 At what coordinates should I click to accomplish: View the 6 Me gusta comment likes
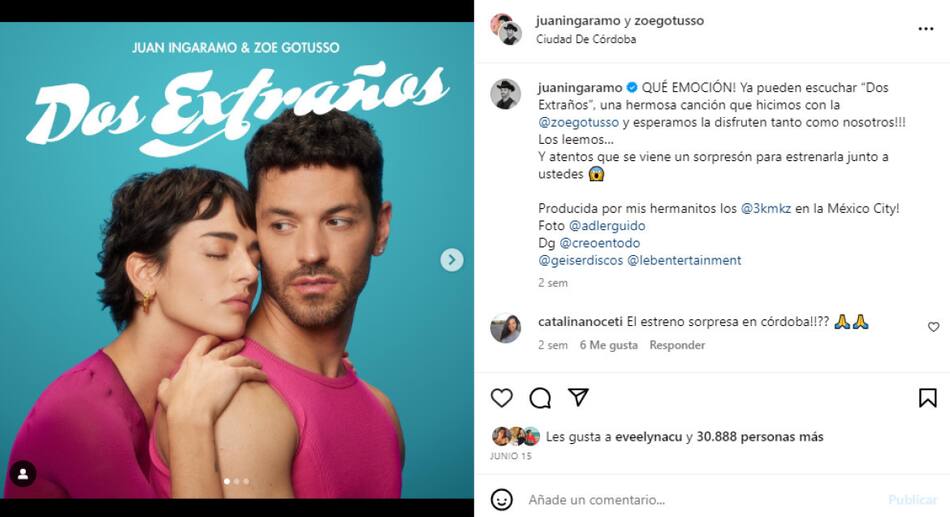tap(608, 345)
